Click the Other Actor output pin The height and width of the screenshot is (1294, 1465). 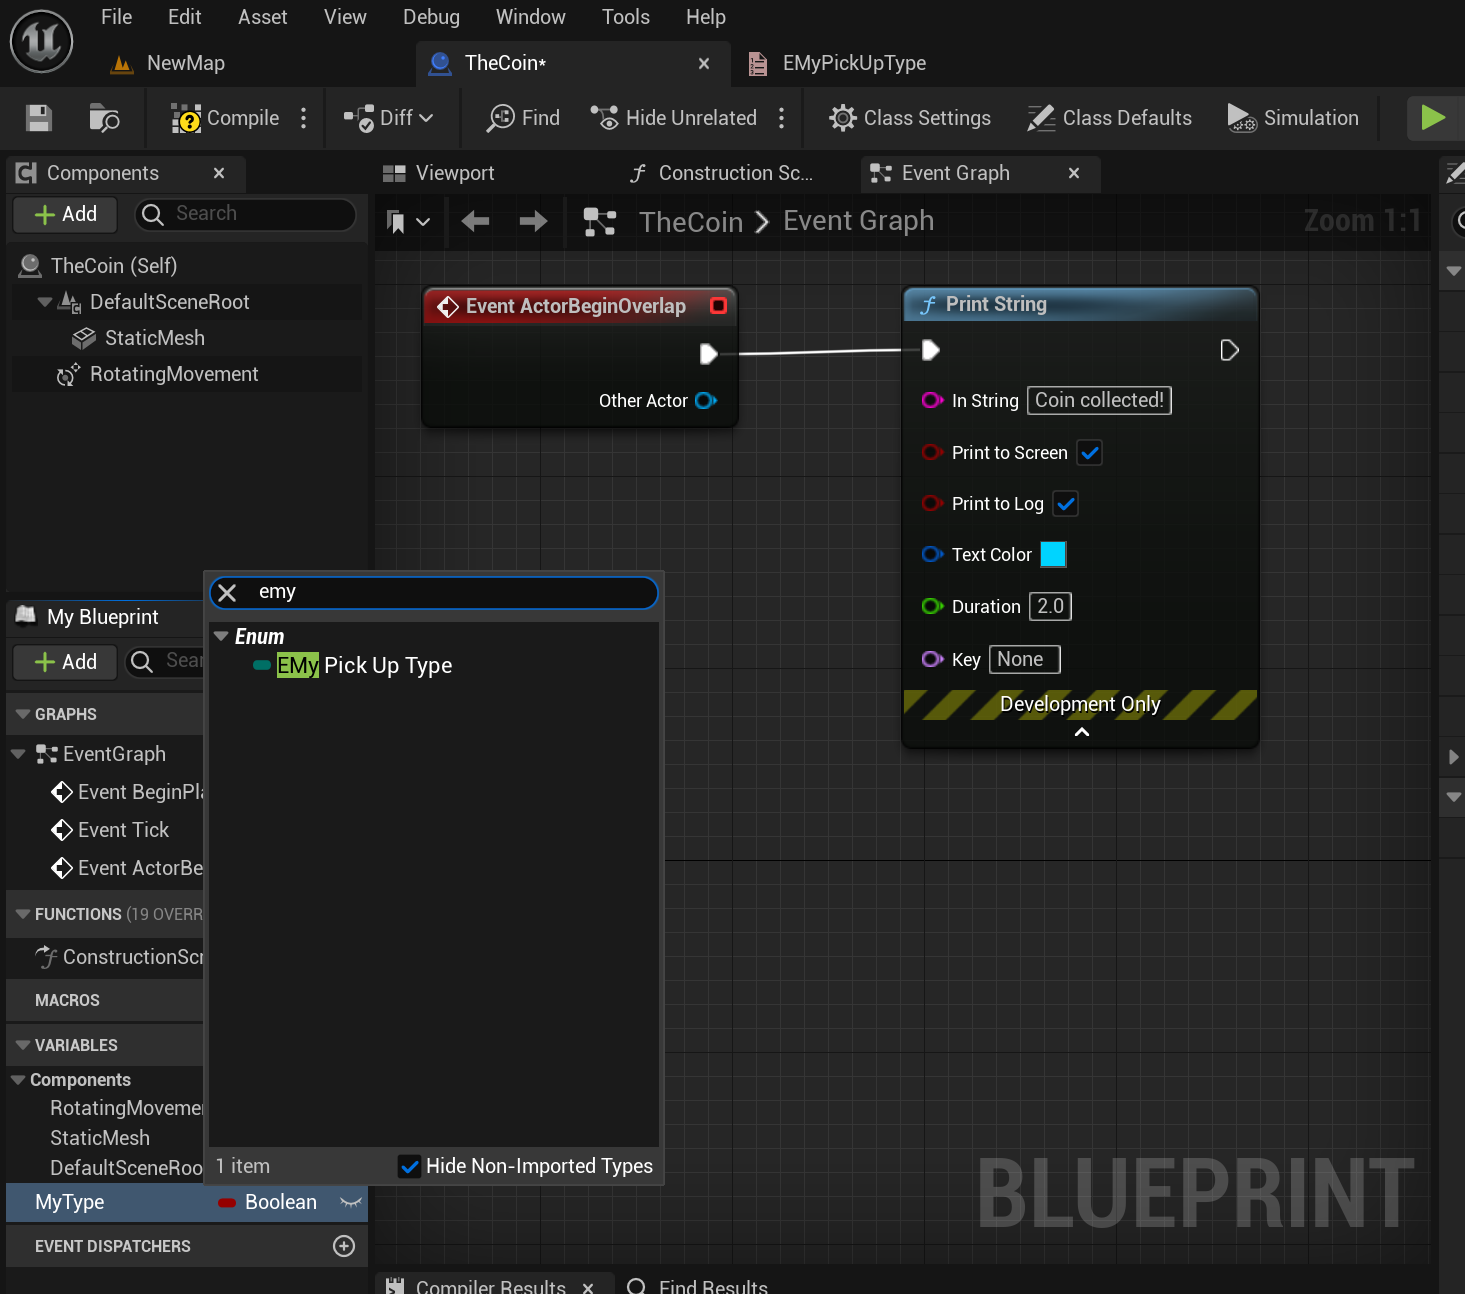coord(706,401)
